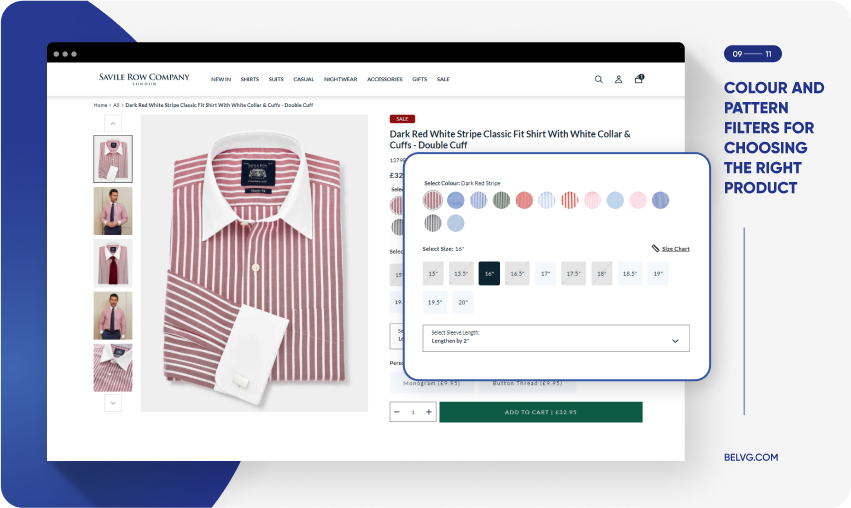Select the folded shirt thumbnail with white cuff
The image size is (851, 508).
click(x=113, y=159)
